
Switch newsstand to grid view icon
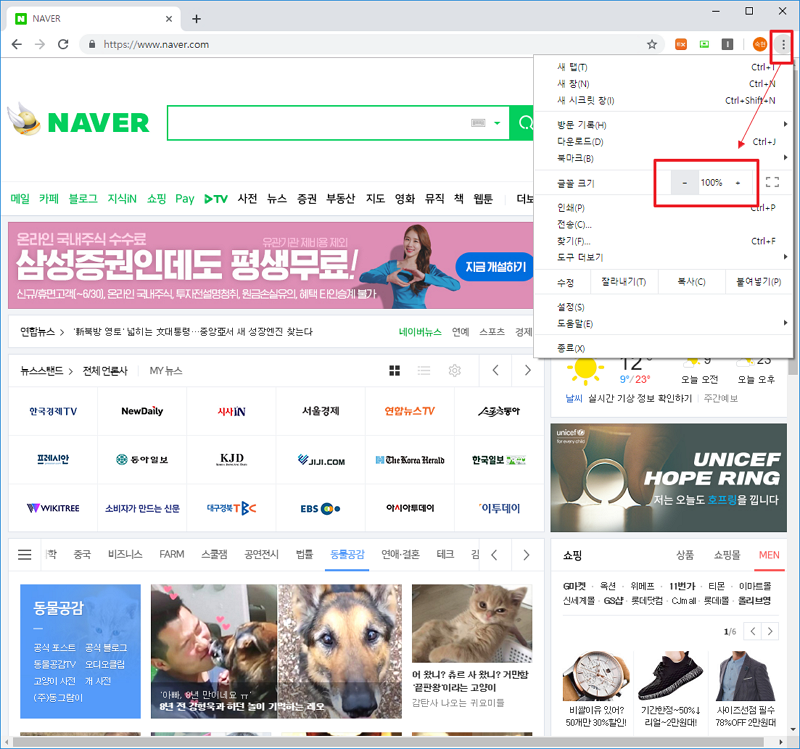(394, 370)
